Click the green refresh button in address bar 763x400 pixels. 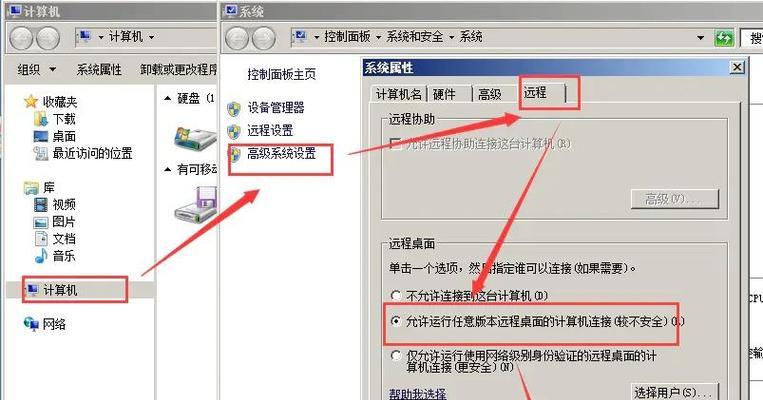724,38
